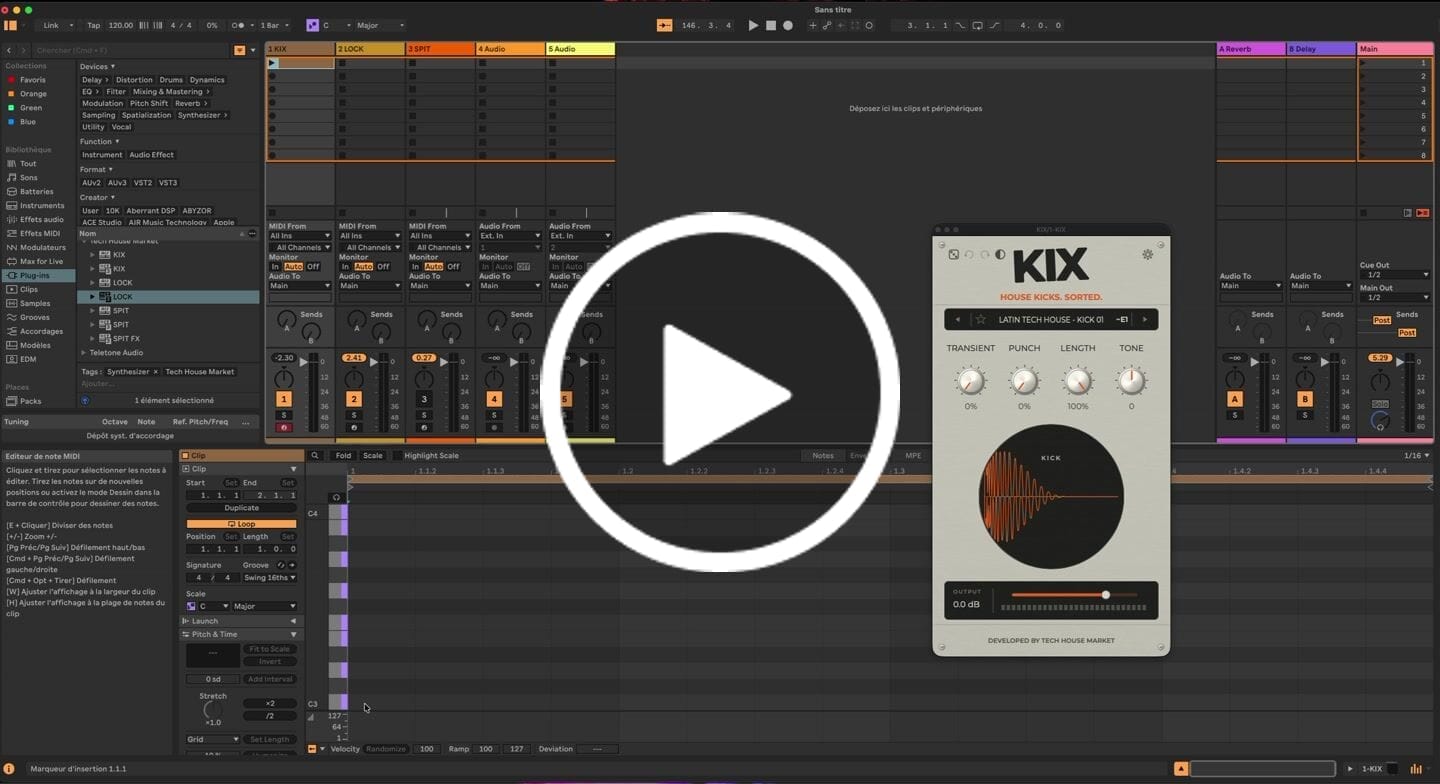Toggle the Loop button in Clip panel
Screen dimensions: 1440x784
coord(241,524)
